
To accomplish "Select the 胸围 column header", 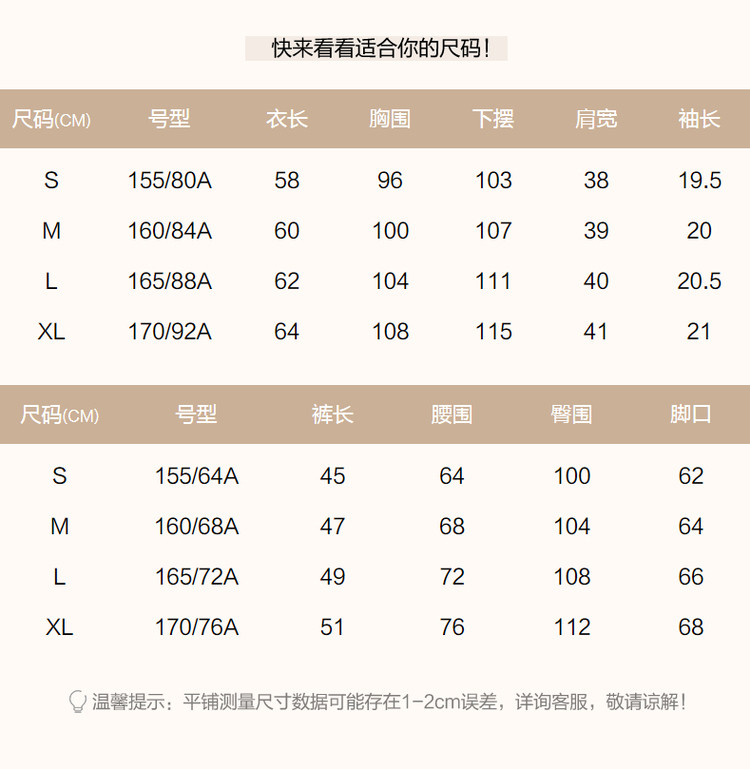I will click(390, 119).
